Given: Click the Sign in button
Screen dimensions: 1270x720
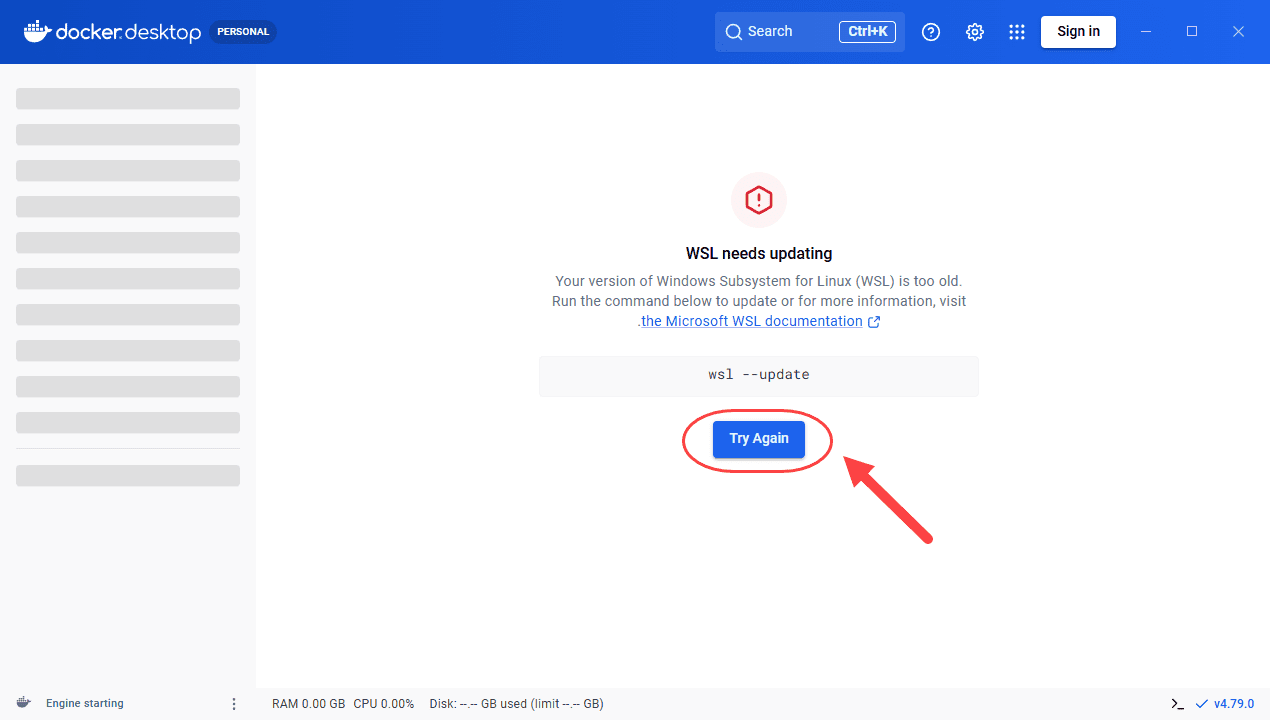Looking at the screenshot, I should pos(1078,31).
